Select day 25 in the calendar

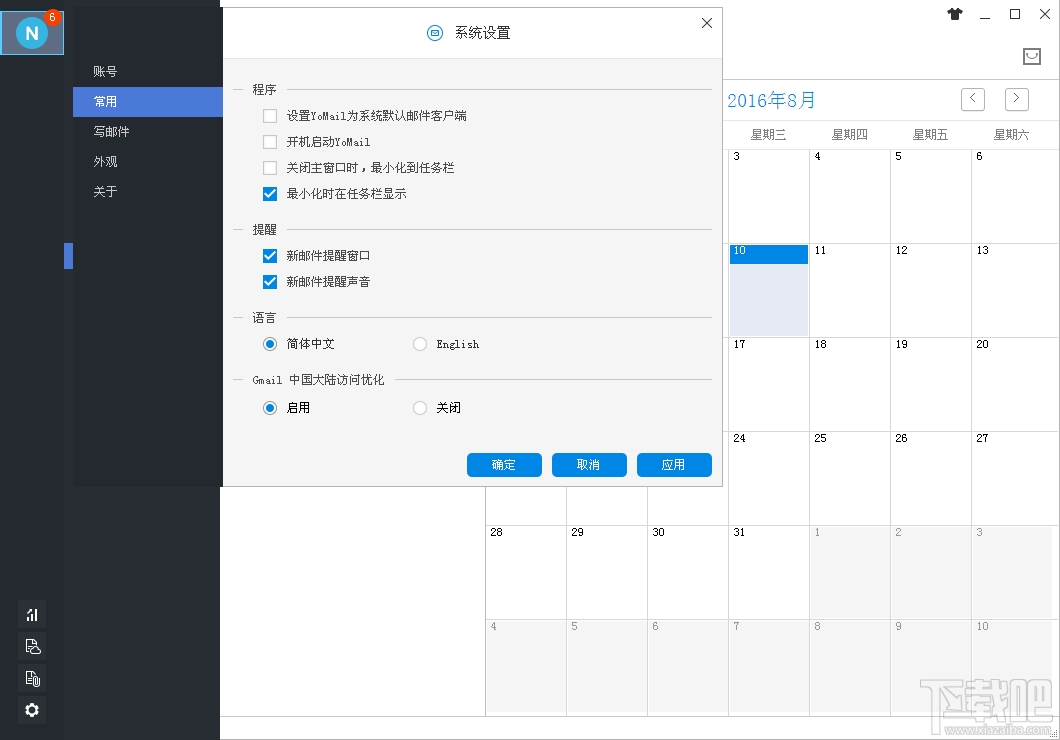tap(850, 478)
